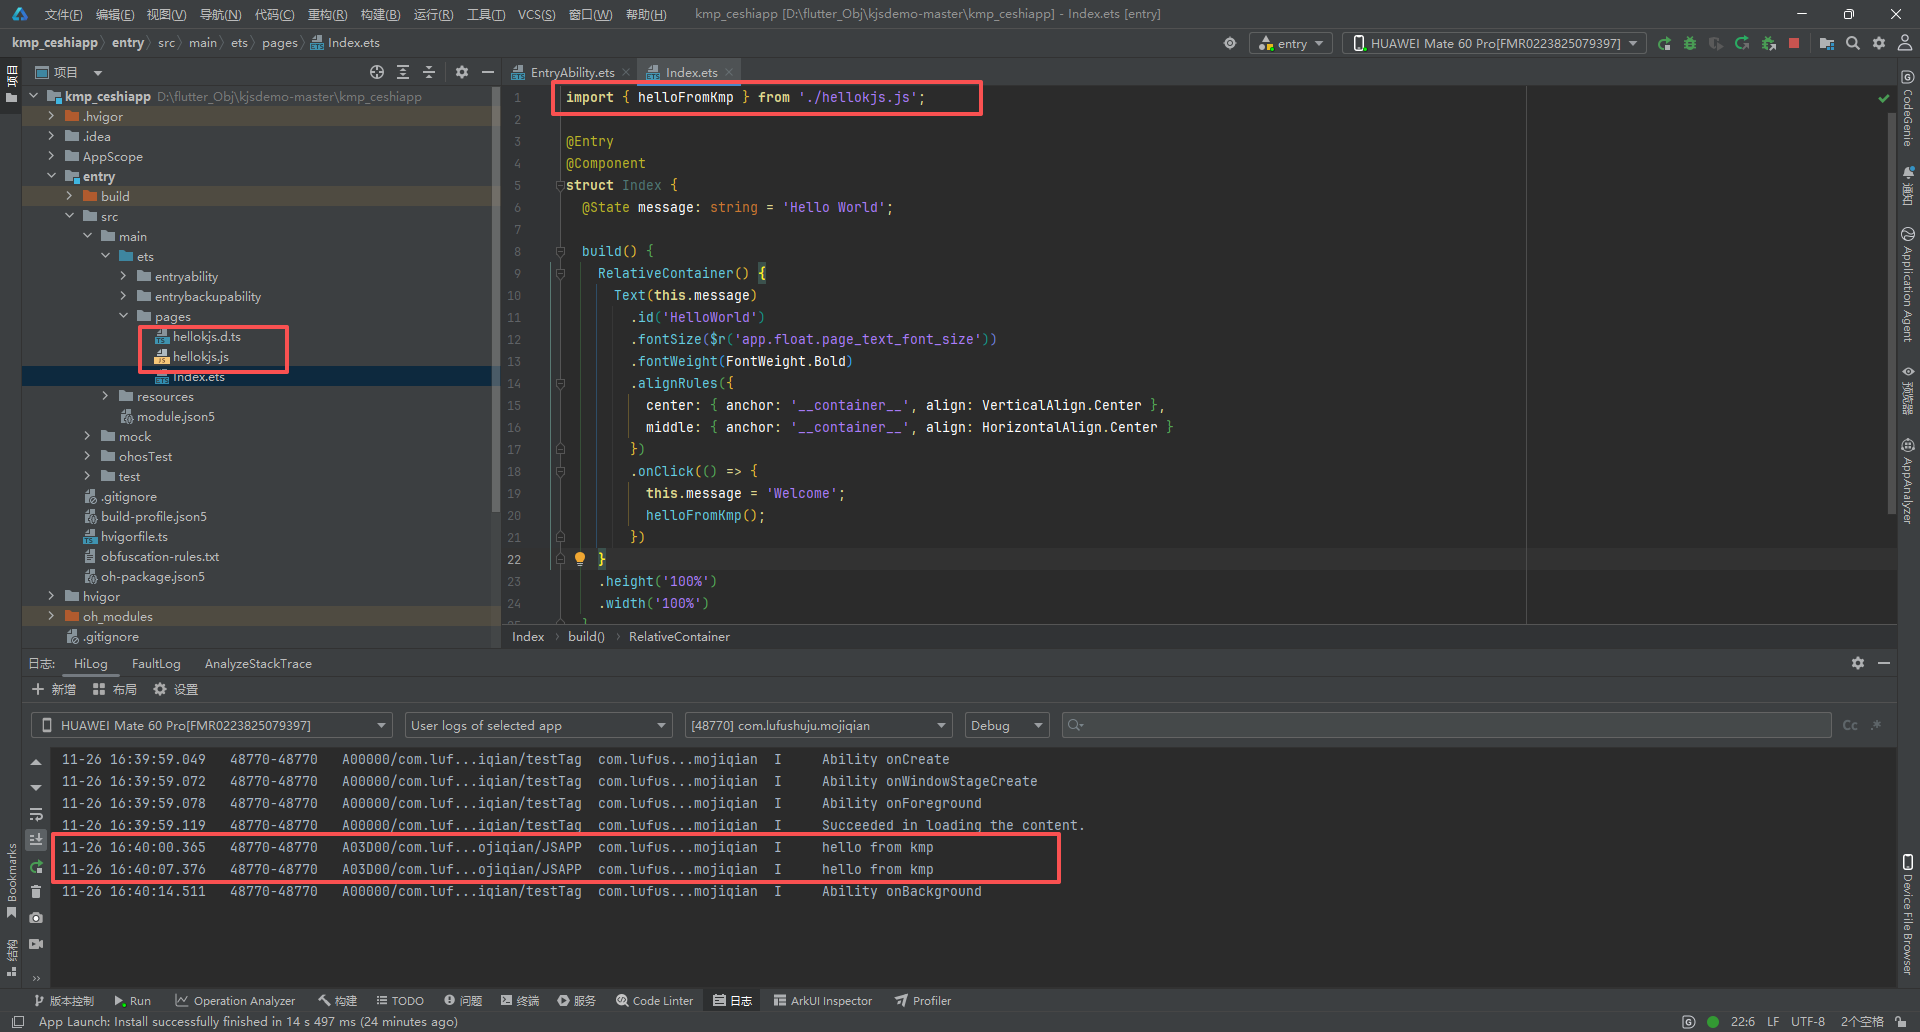Screen dimensions: 1920x1032
Task: Collapse the entry folder in tree
Action: click(x=51, y=176)
